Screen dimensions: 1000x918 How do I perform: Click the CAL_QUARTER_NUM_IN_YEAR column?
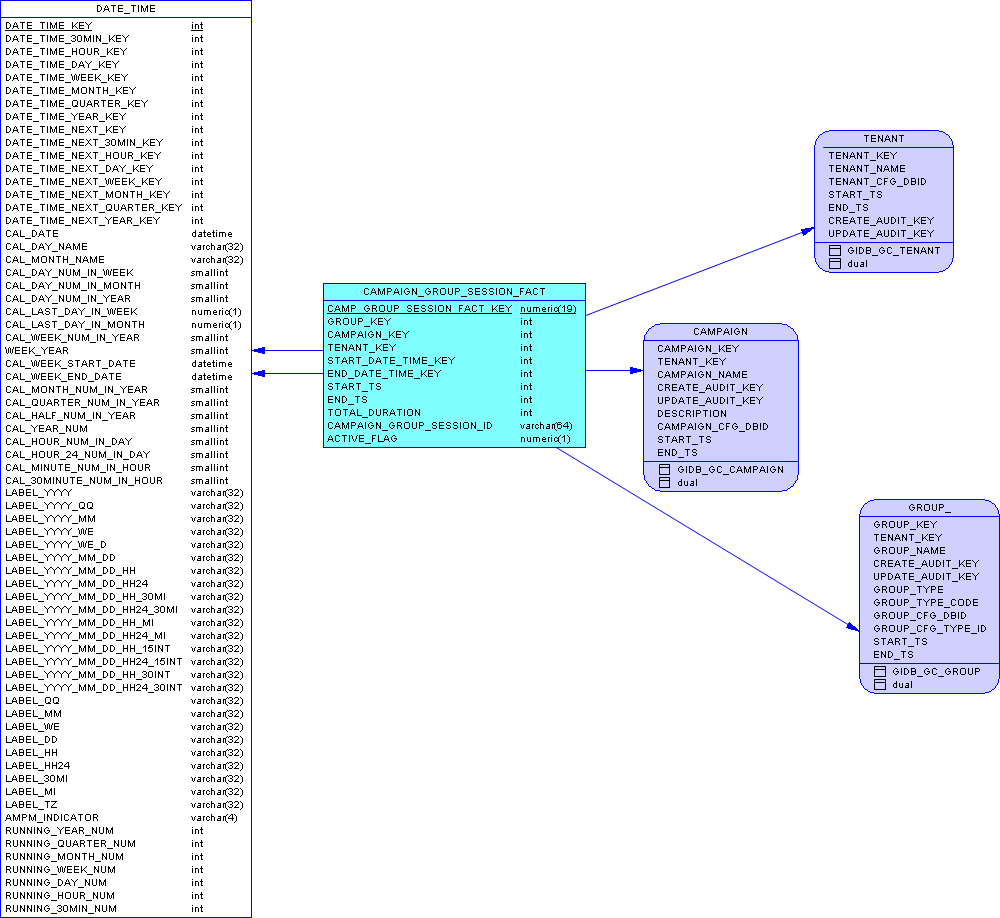[82, 403]
